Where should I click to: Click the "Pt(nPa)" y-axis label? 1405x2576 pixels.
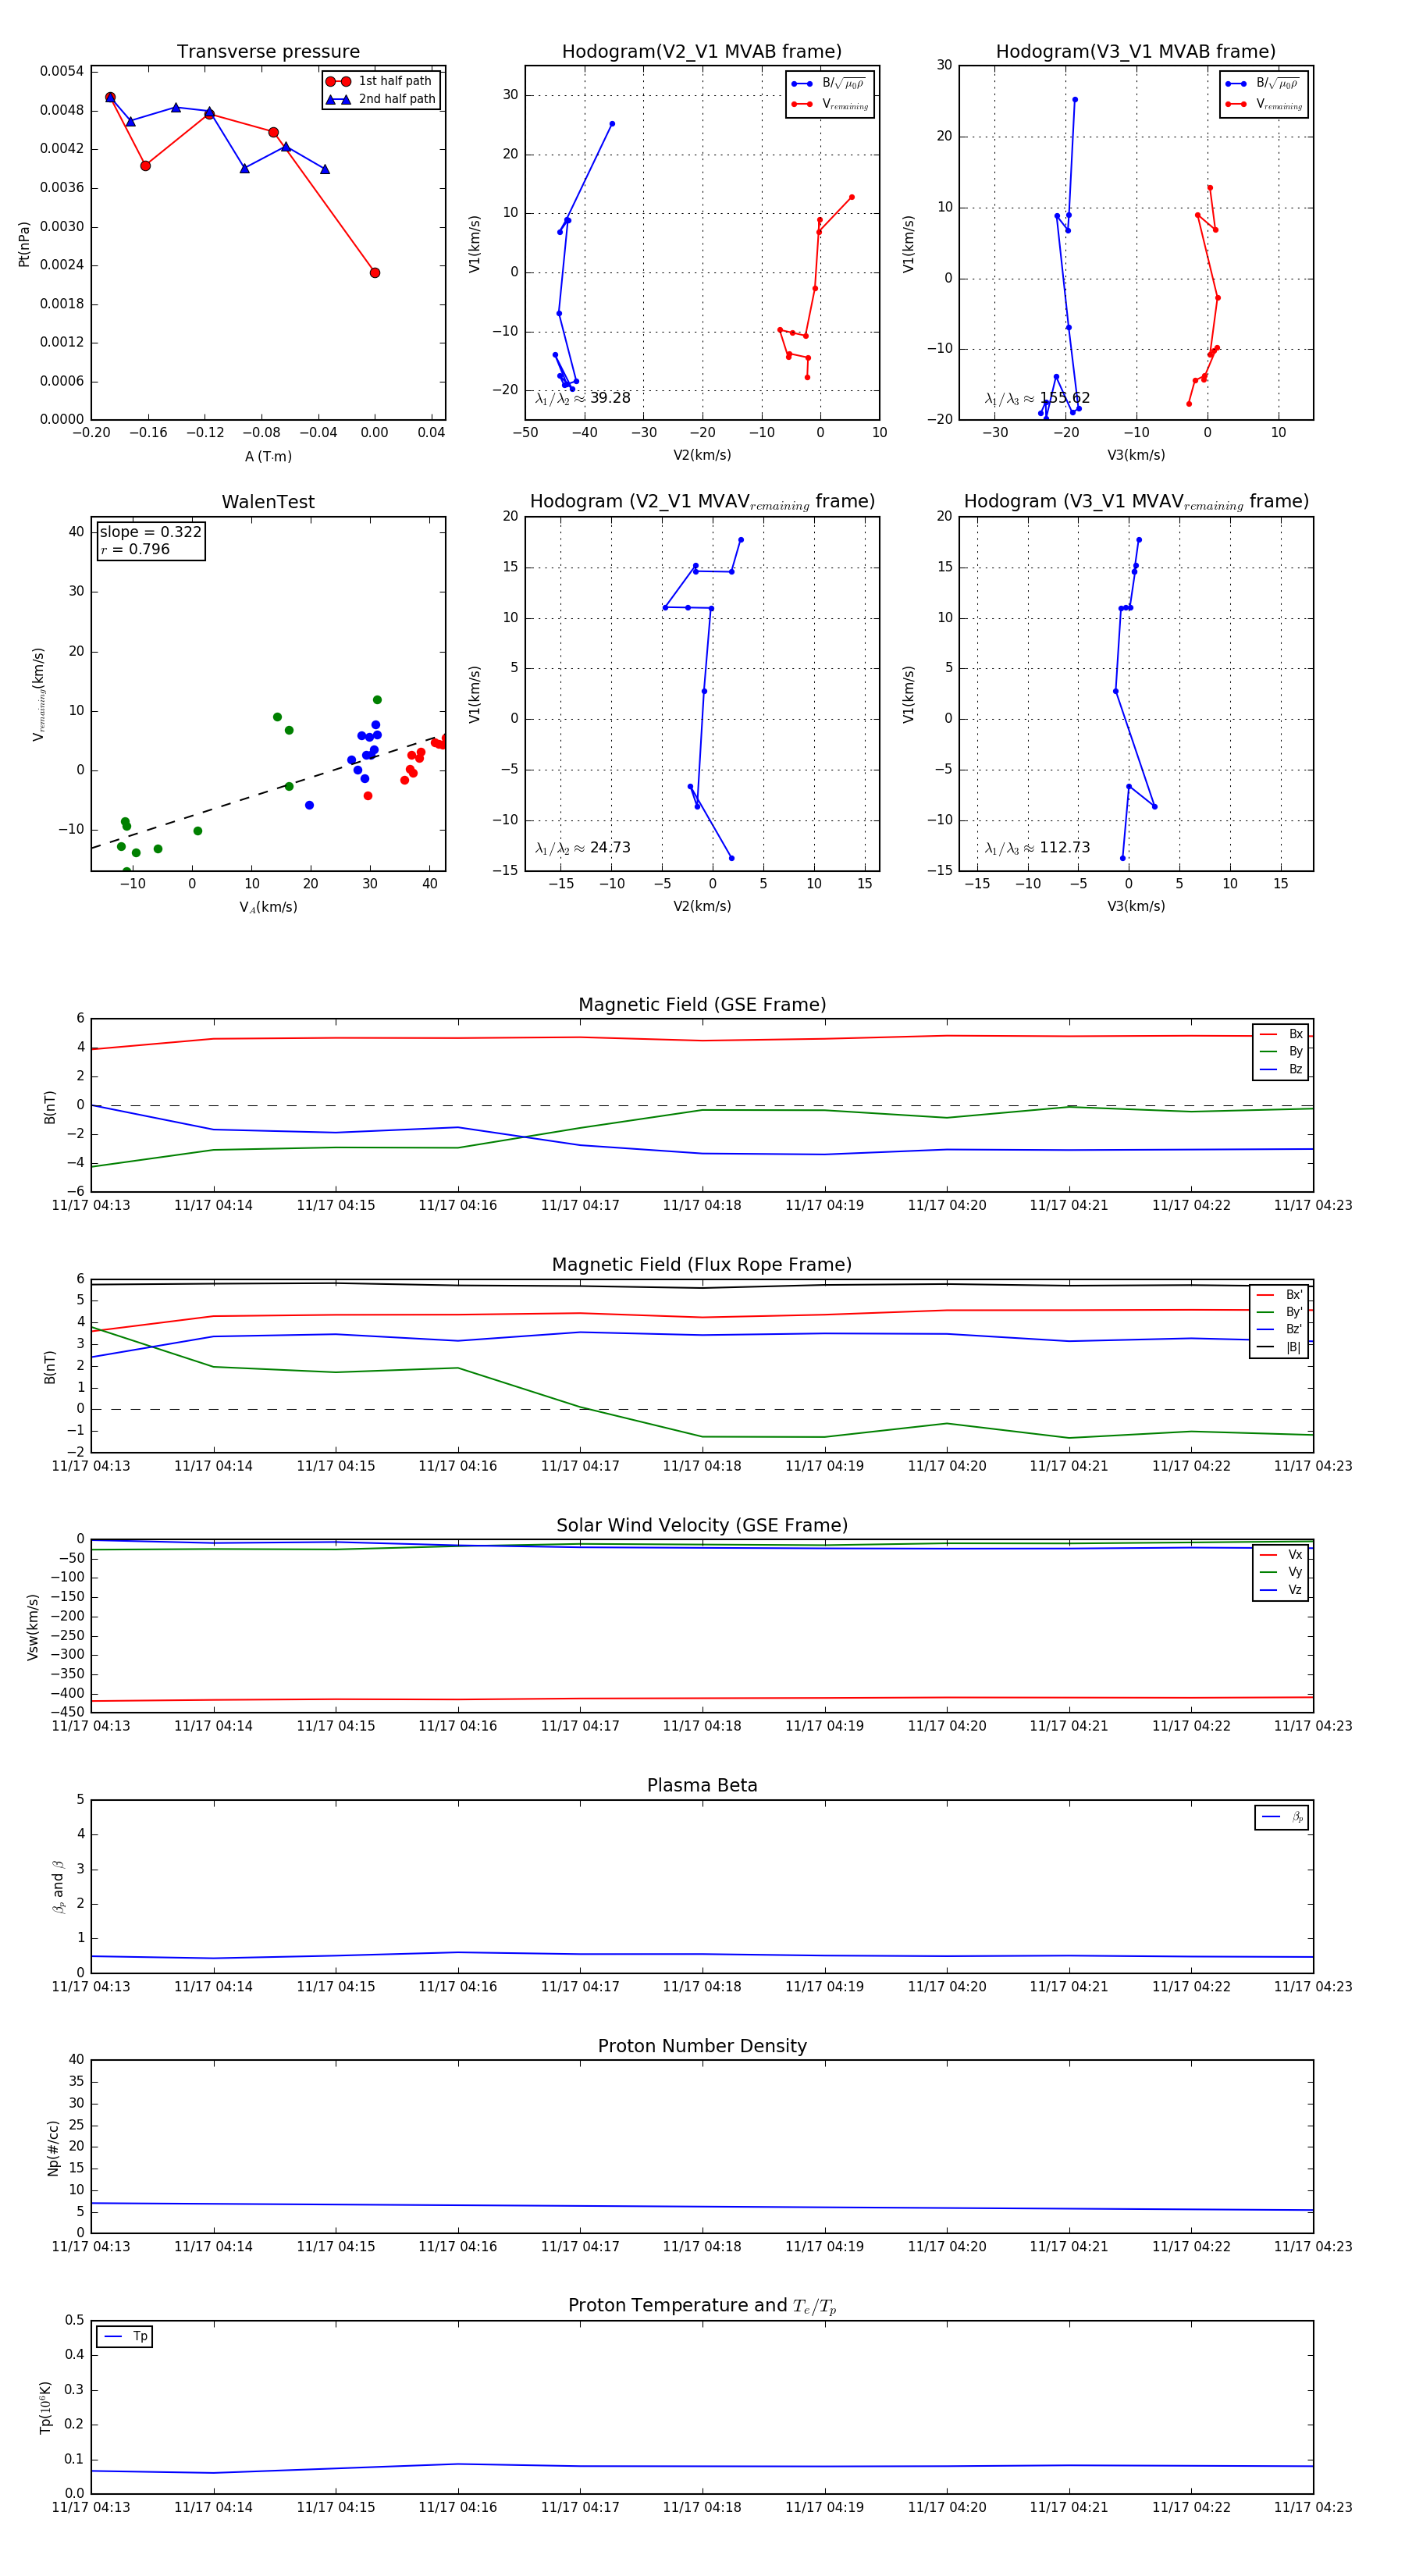click(24, 243)
